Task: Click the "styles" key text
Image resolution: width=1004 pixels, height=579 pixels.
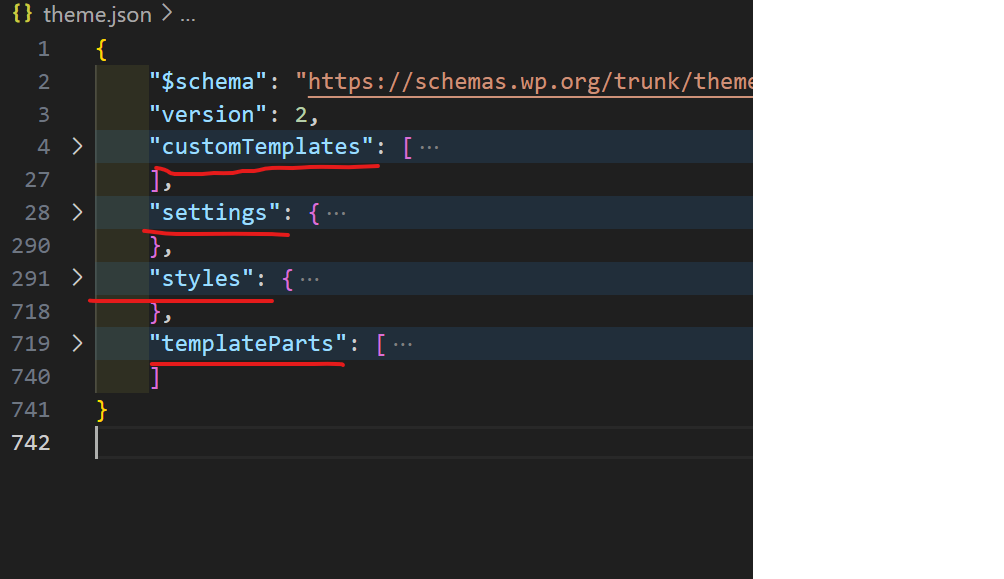Action: 201,278
